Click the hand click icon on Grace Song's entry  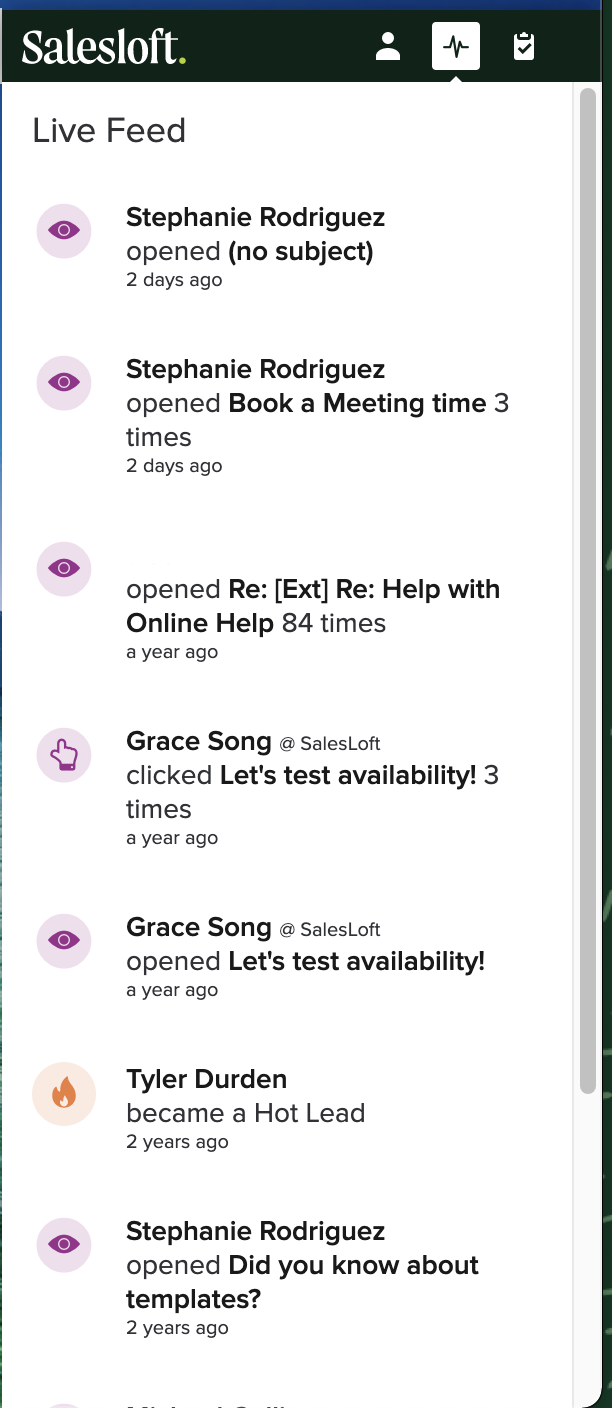63,755
